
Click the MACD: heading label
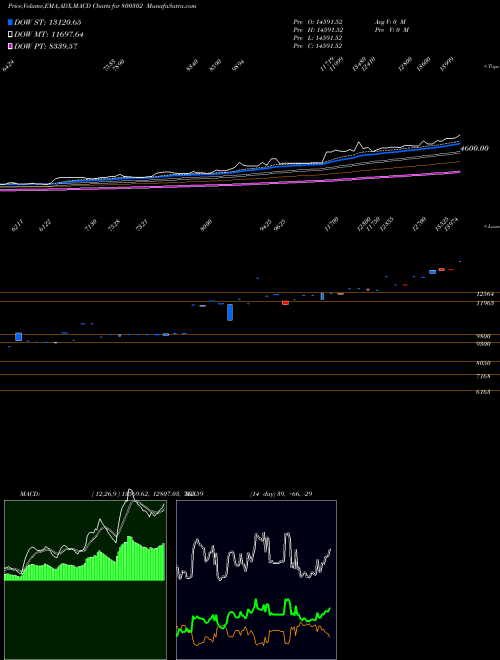(30, 494)
